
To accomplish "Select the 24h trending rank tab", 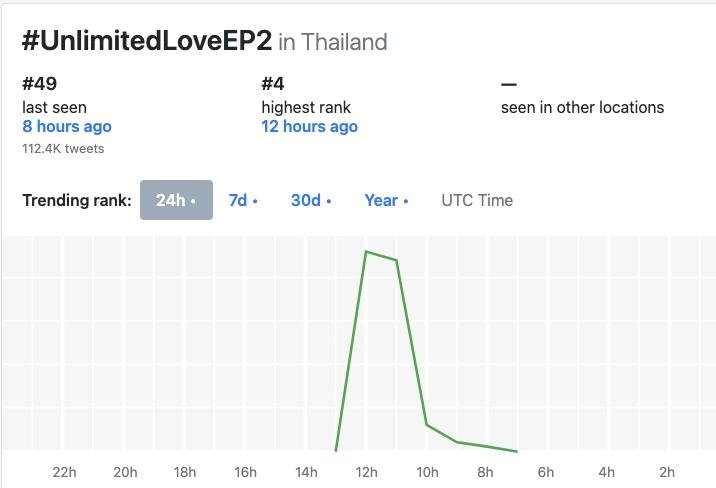I will pyautogui.click(x=176, y=200).
